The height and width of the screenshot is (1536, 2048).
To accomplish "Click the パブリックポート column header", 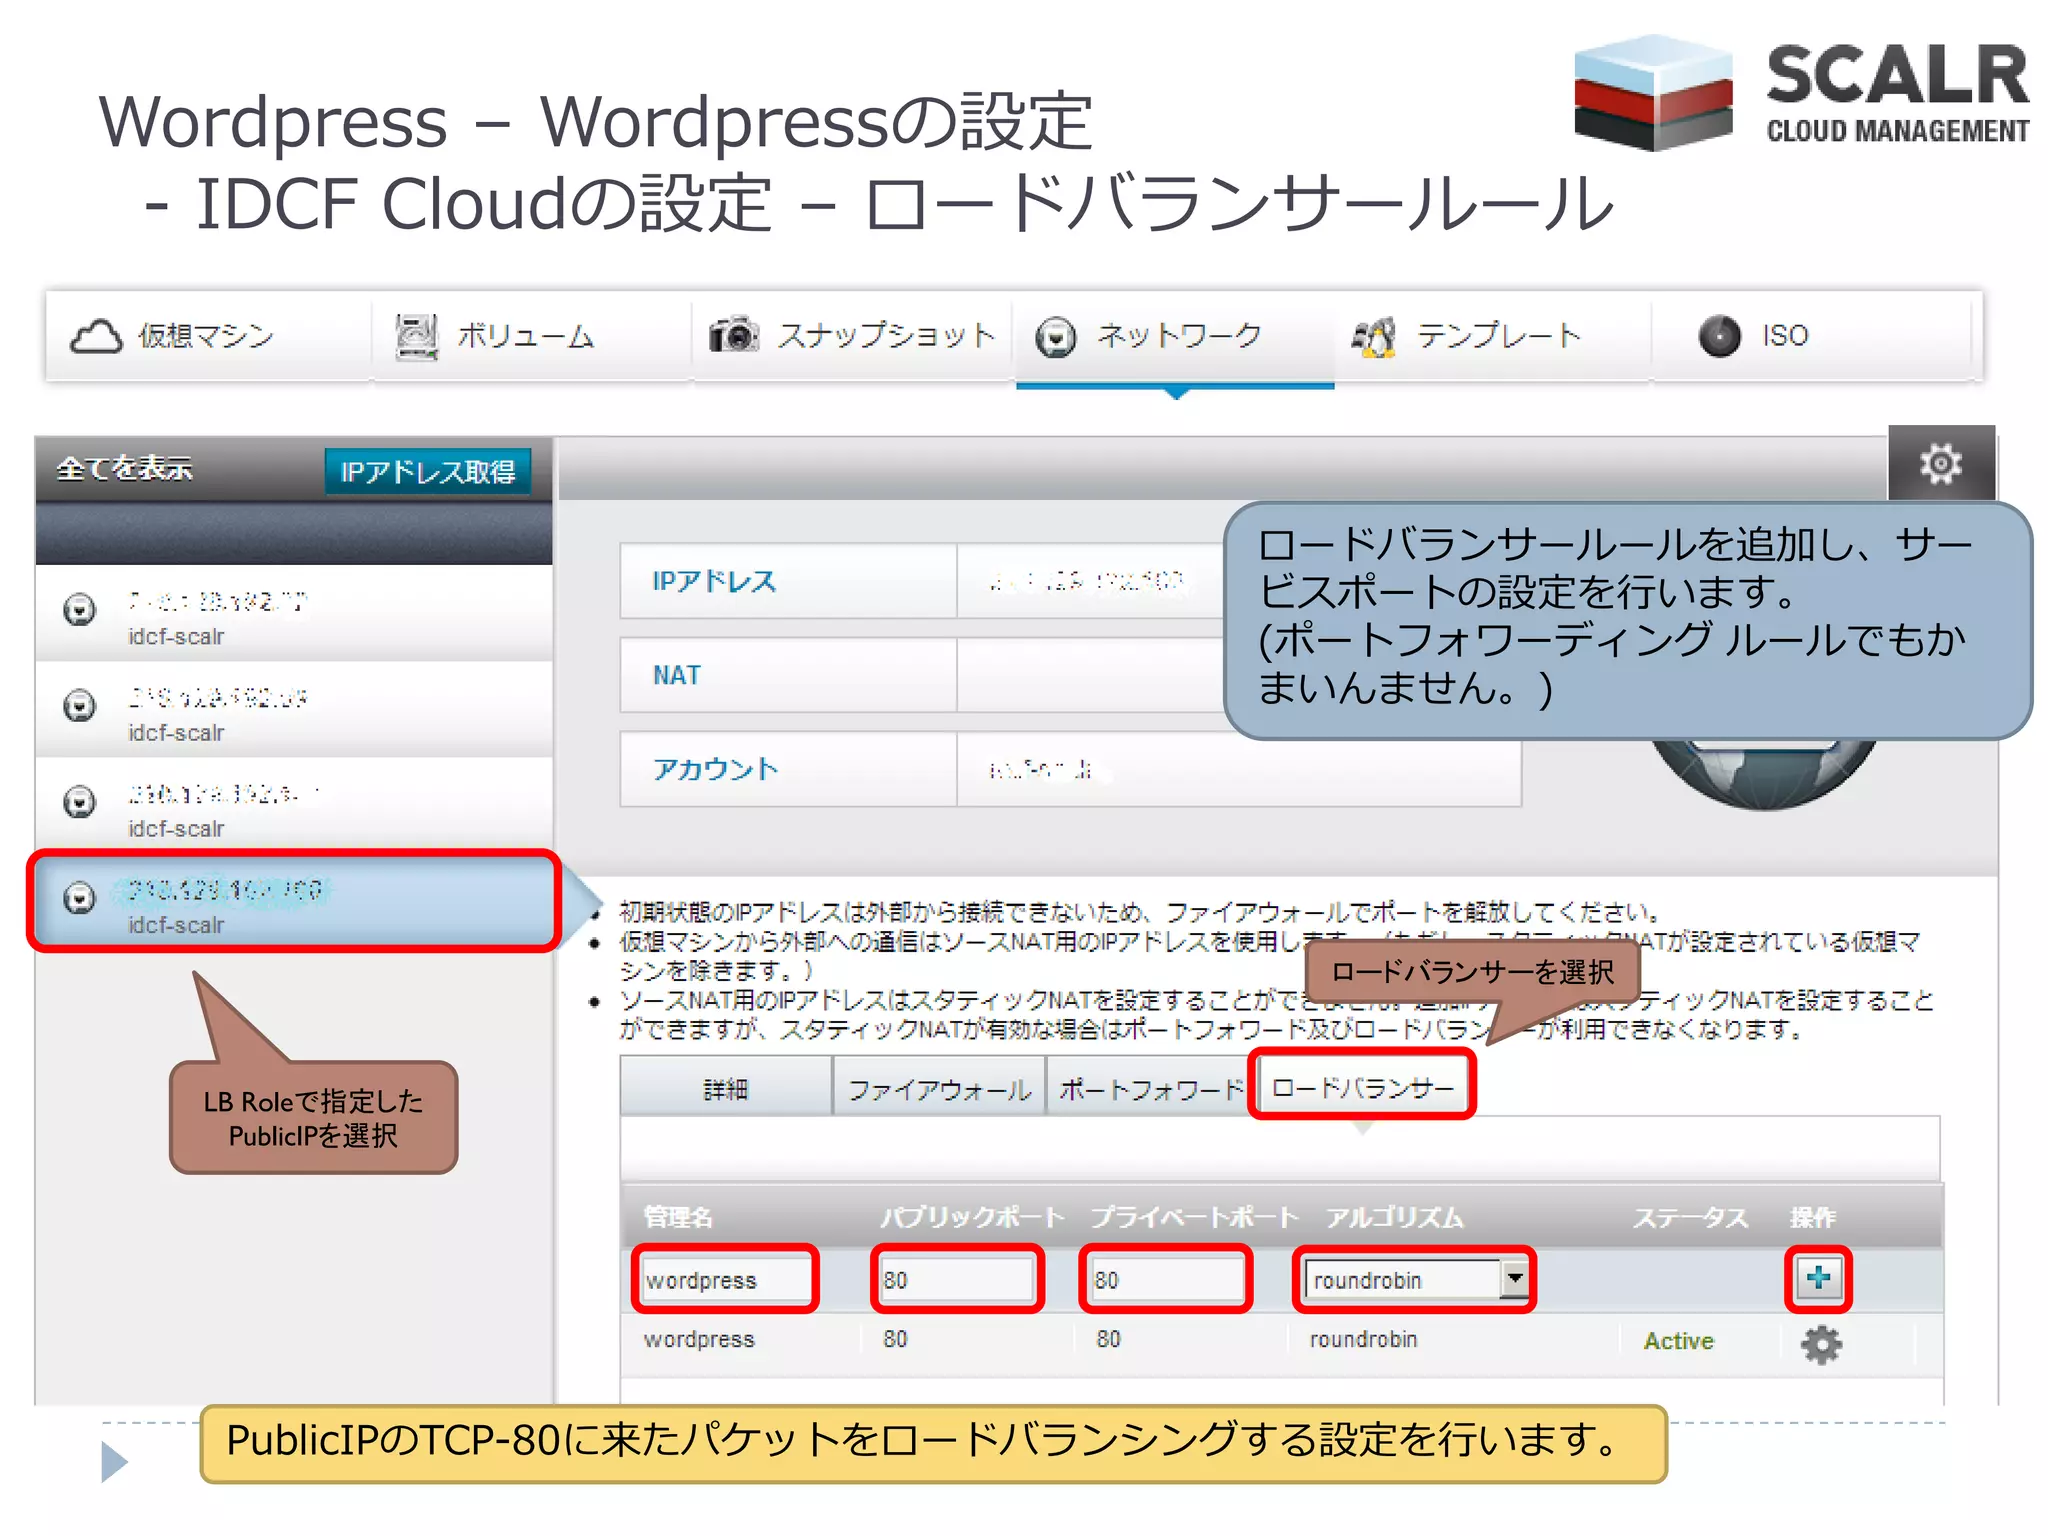I will [x=971, y=1217].
